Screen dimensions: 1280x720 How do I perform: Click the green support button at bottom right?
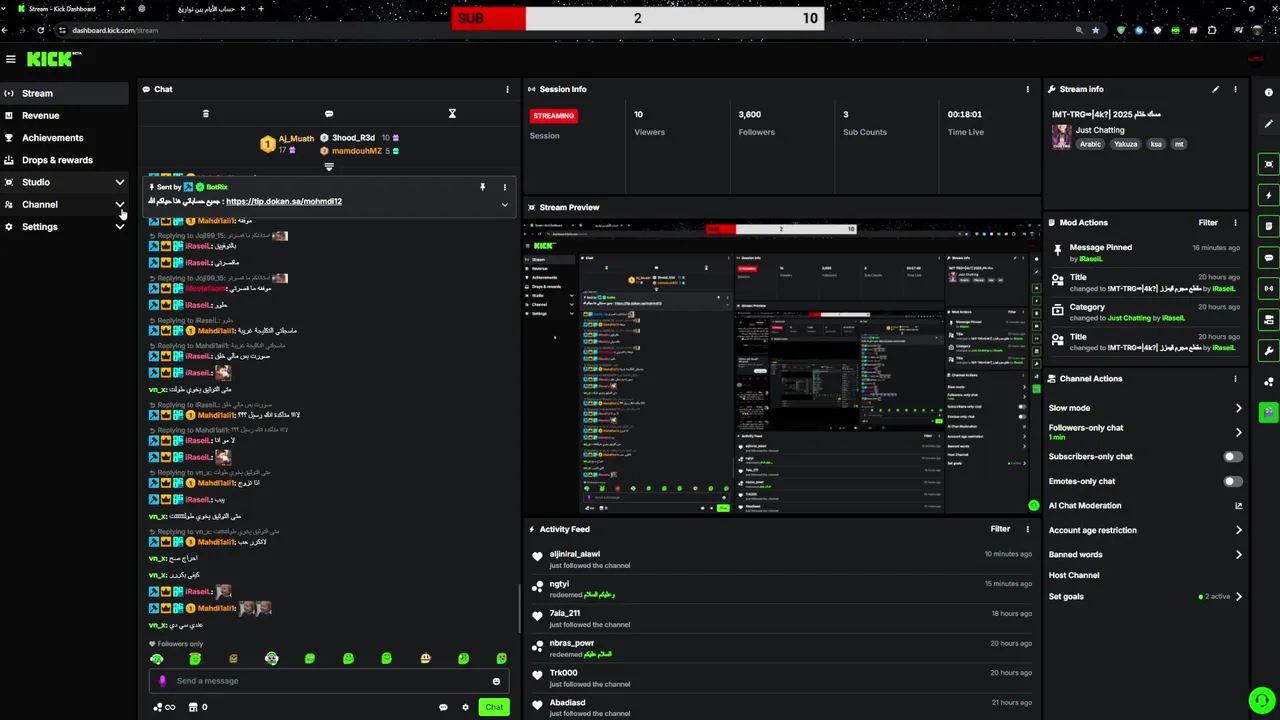coord(1262,699)
